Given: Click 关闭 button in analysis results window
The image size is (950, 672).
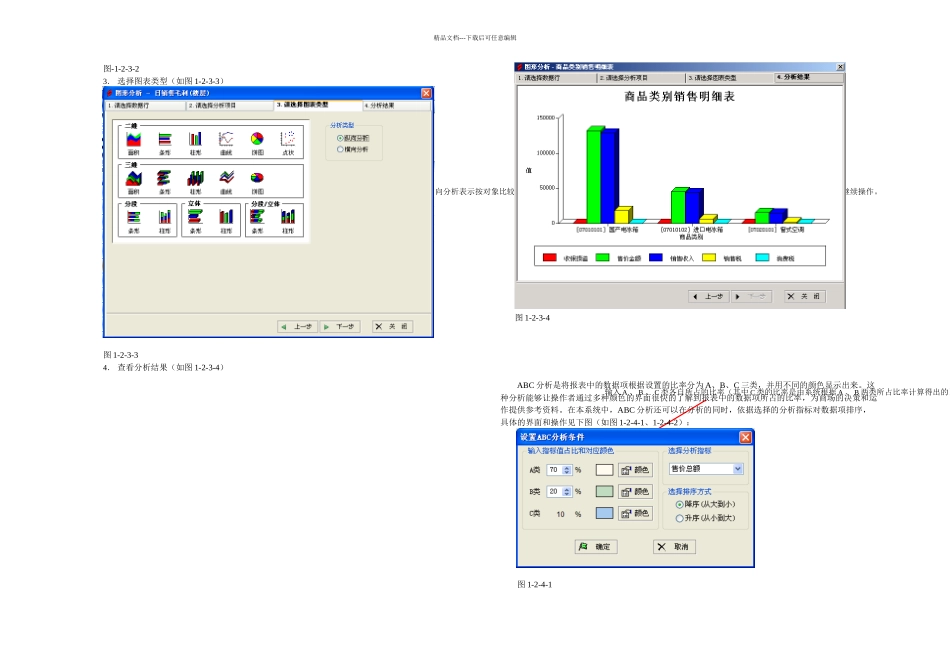Looking at the screenshot, I should coord(804,296).
